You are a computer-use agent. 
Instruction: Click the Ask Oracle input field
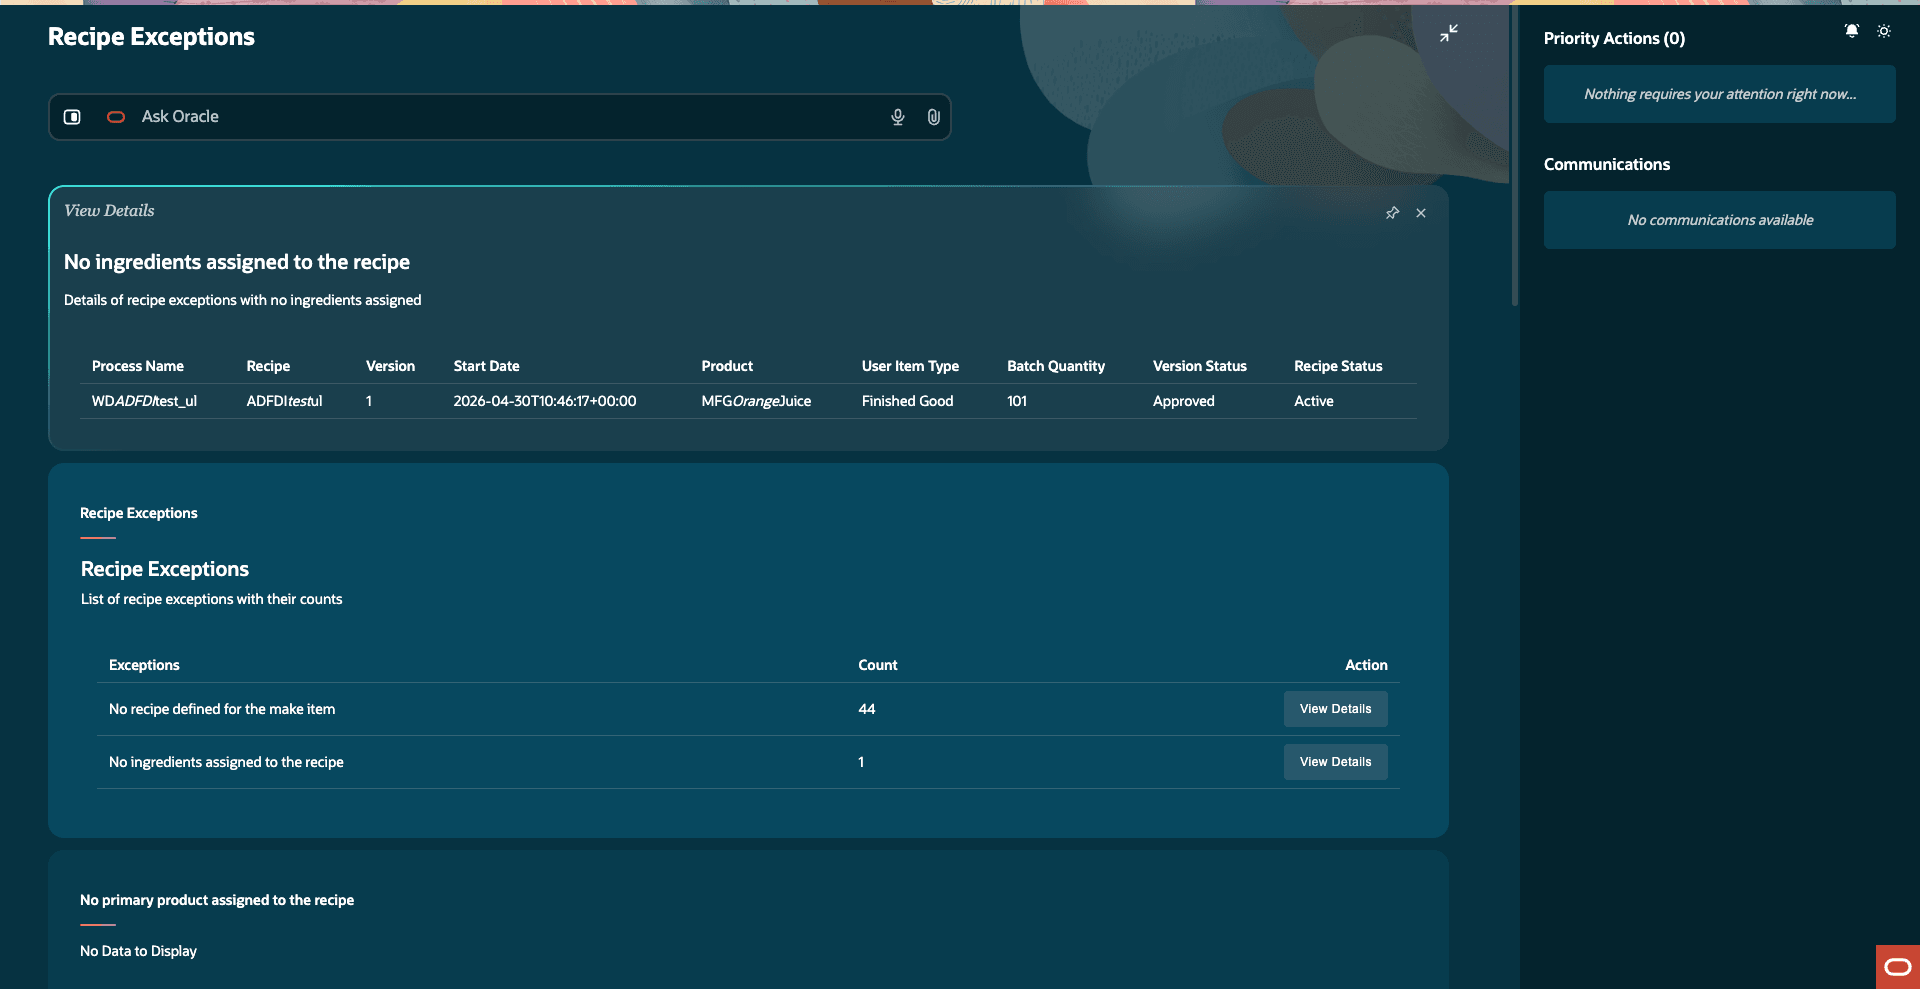click(x=500, y=117)
